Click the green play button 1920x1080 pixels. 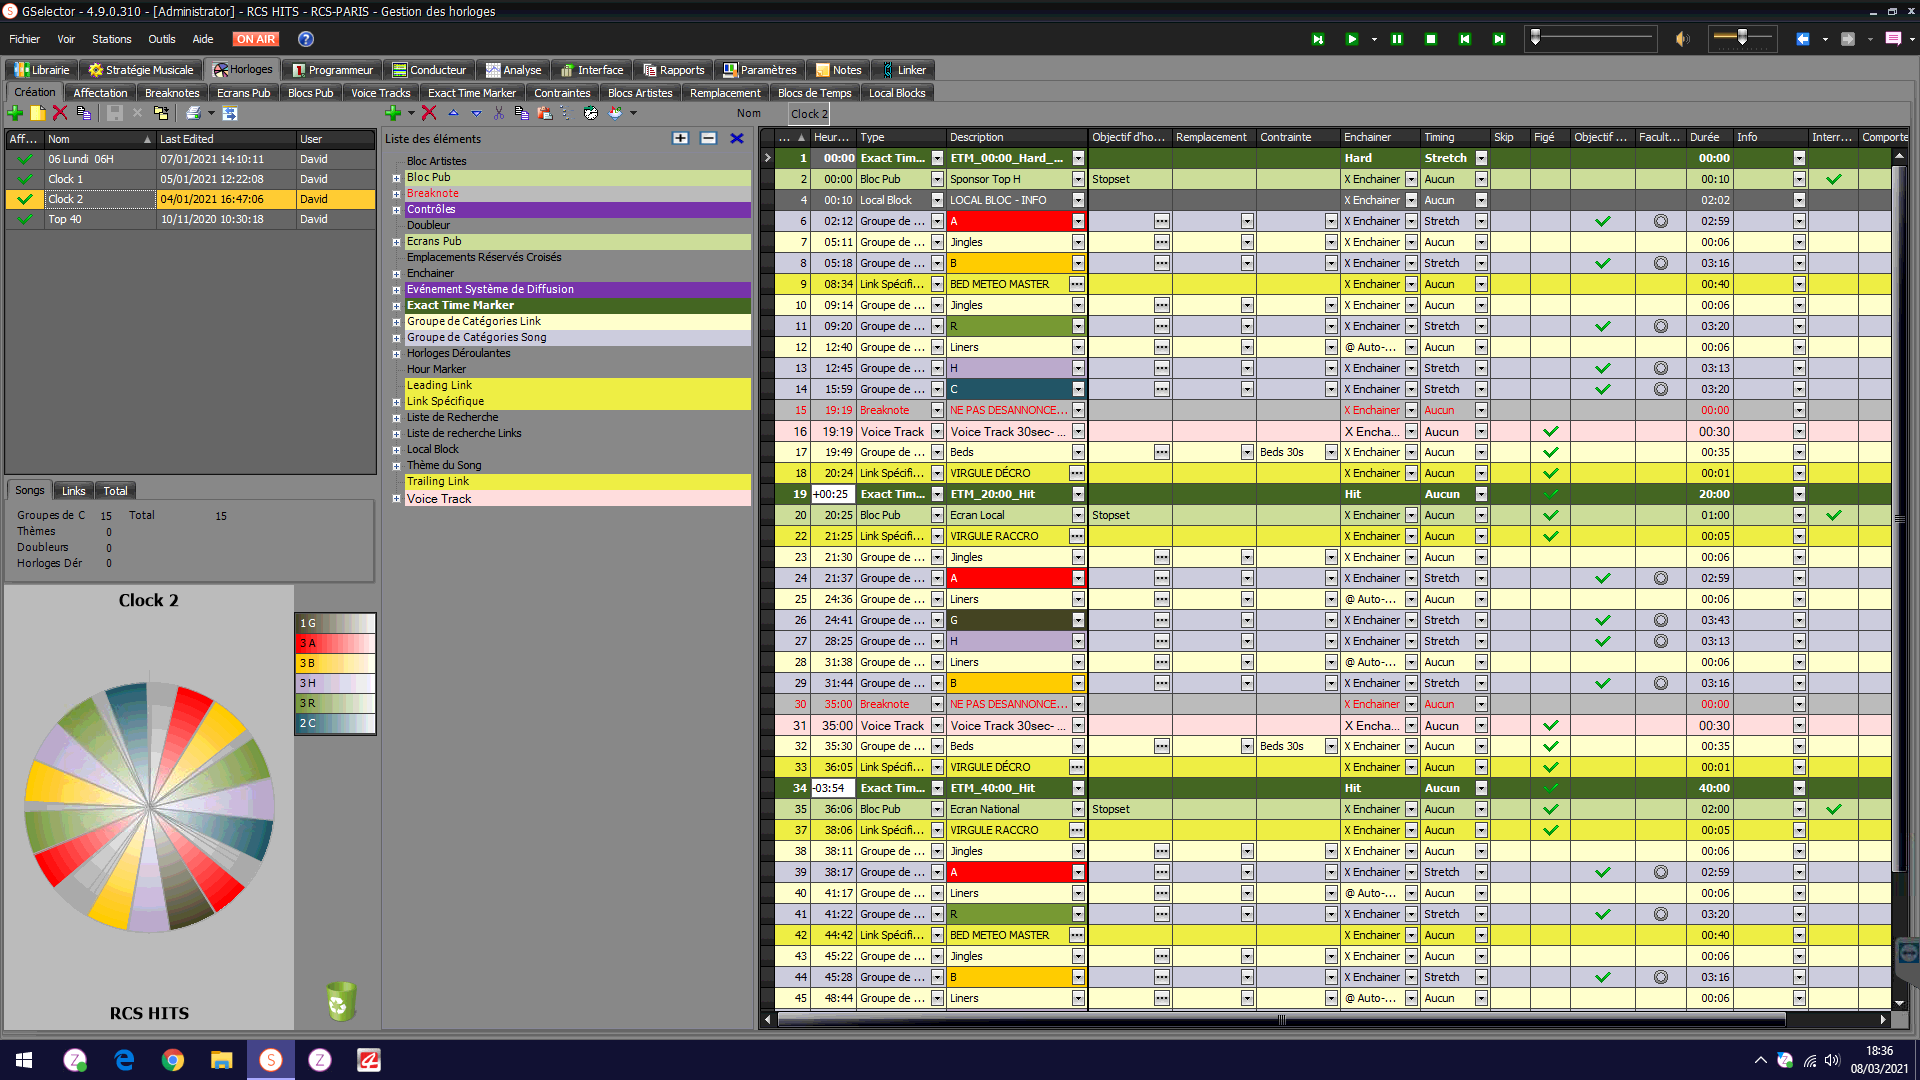click(1352, 39)
